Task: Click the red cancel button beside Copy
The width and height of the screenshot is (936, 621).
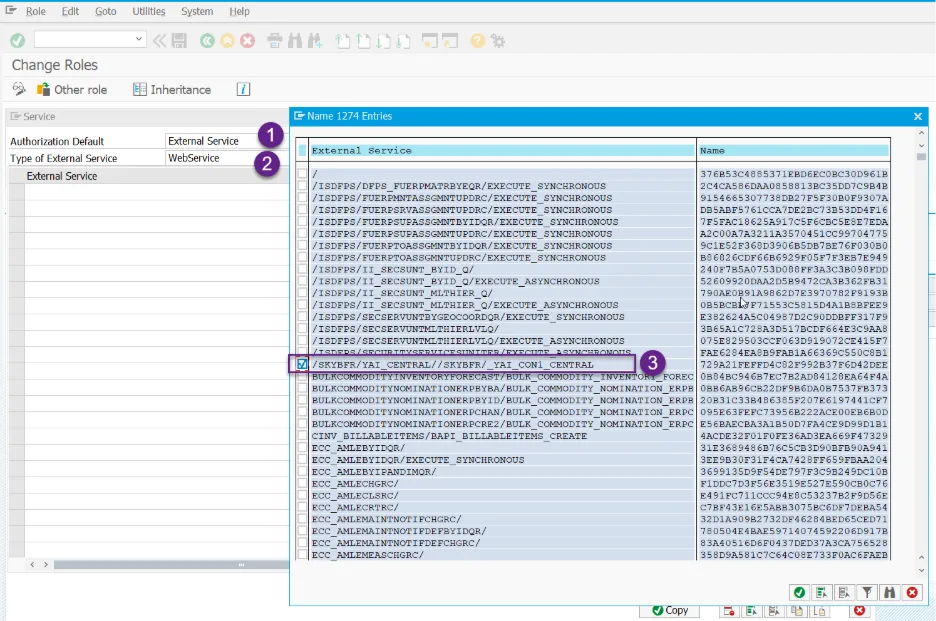Action: pyautogui.click(x=860, y=610)
